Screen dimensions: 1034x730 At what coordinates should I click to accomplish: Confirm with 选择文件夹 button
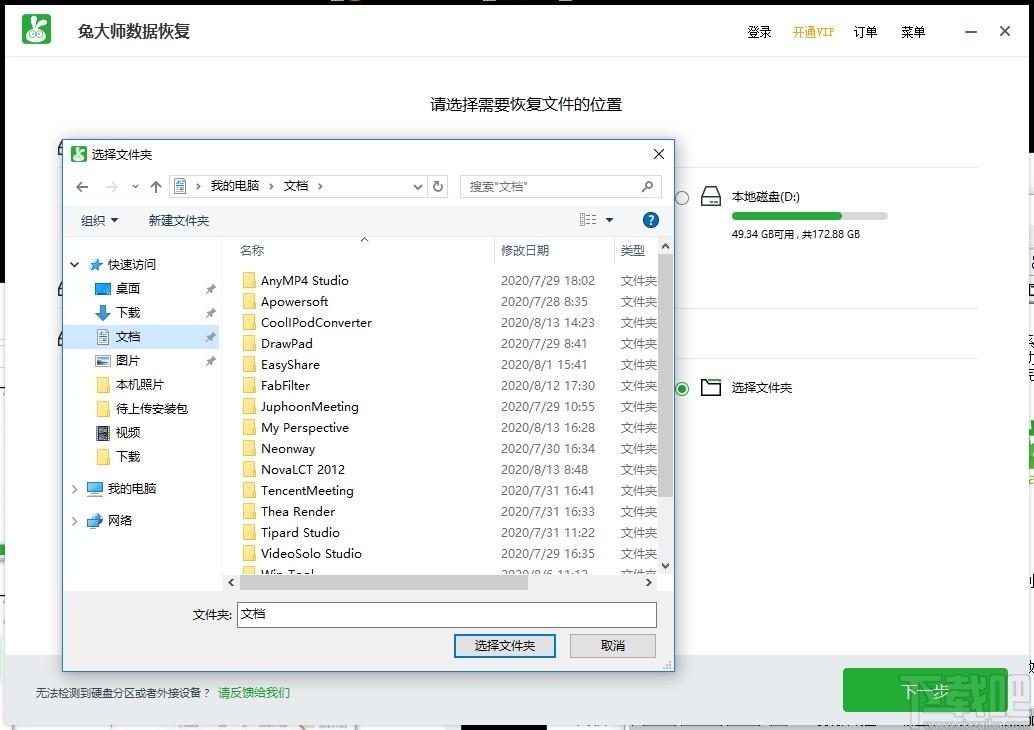click(x=504, y=646)
